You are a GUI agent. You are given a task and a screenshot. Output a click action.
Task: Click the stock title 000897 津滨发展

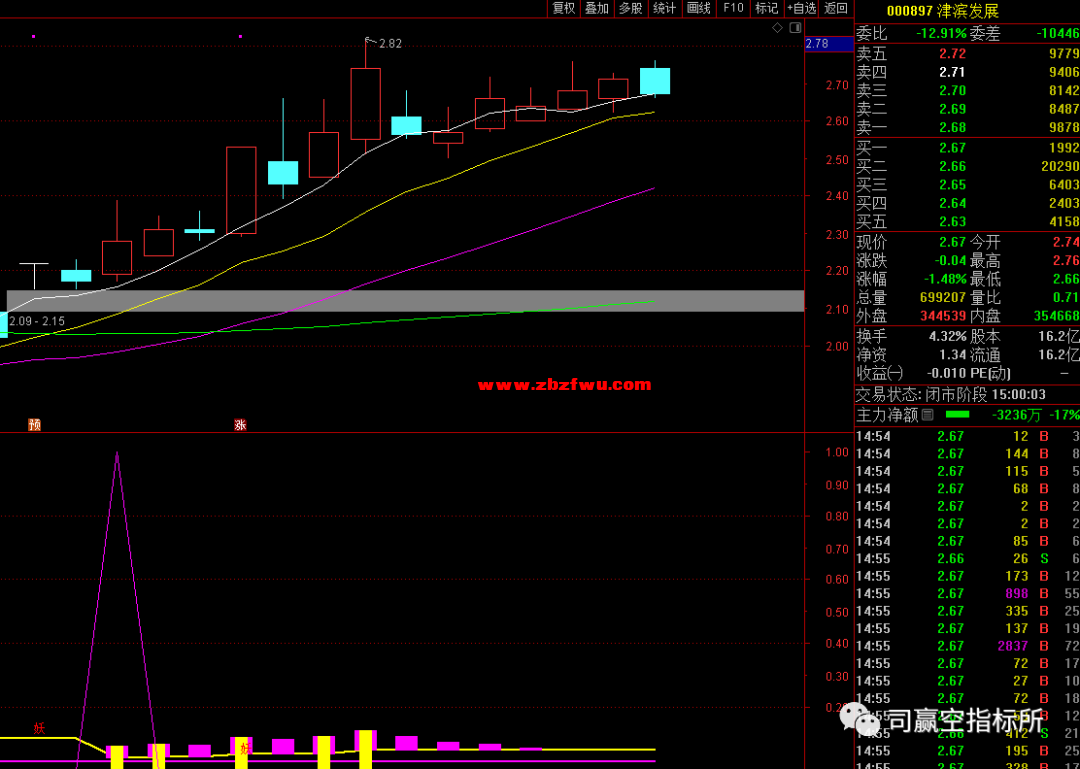pyautogui.click(x=942, y=11)
